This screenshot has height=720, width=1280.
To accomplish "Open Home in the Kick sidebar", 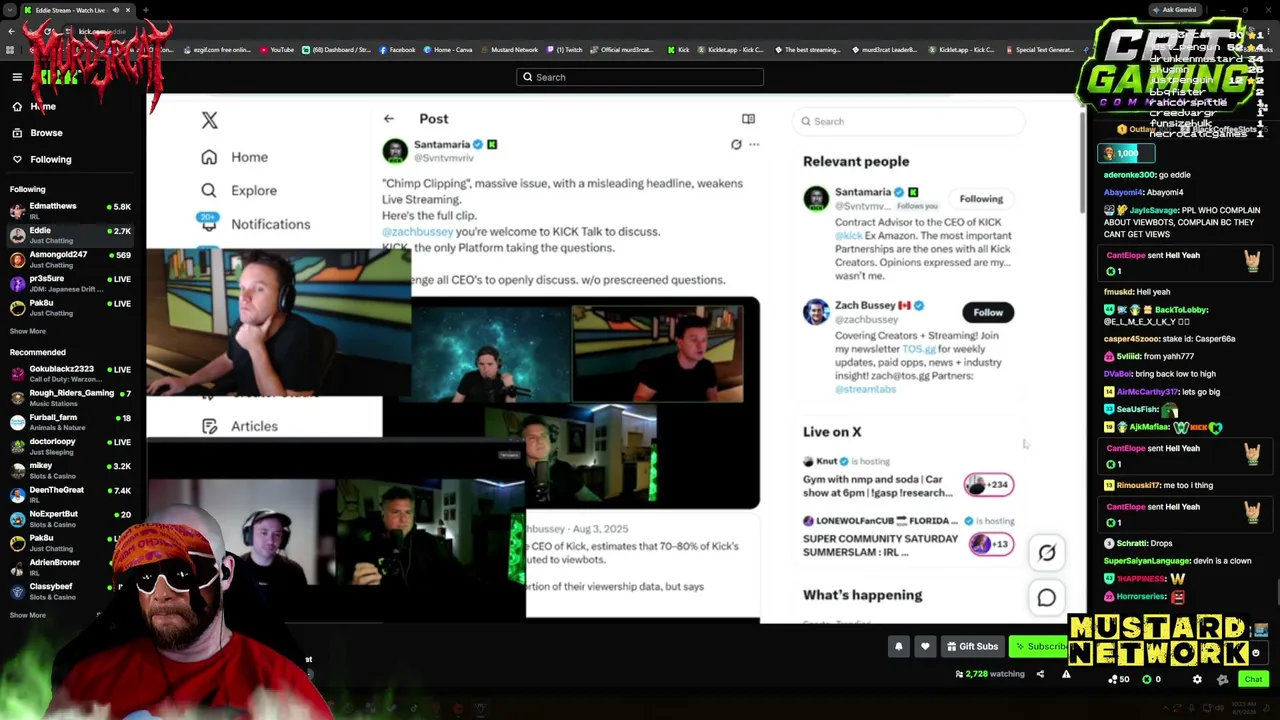I will (43, 106).
